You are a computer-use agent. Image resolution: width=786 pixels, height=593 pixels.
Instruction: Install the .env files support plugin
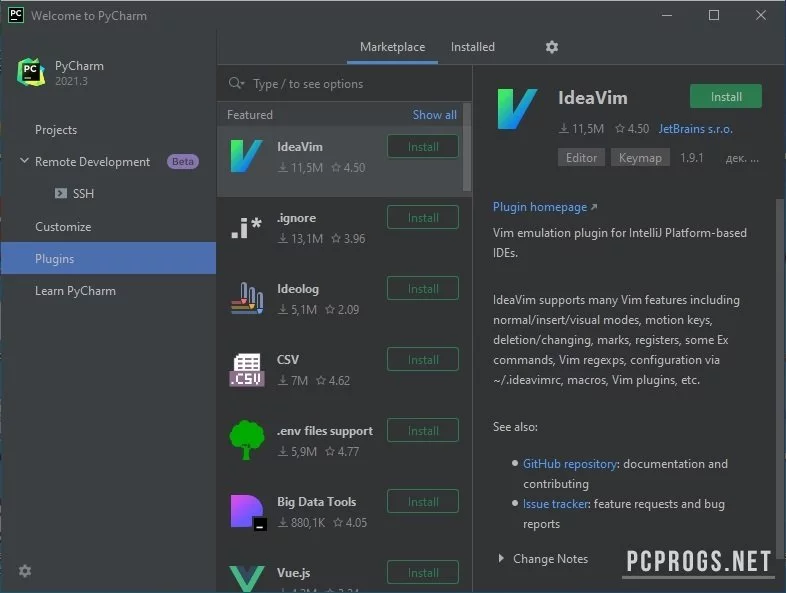423,431
